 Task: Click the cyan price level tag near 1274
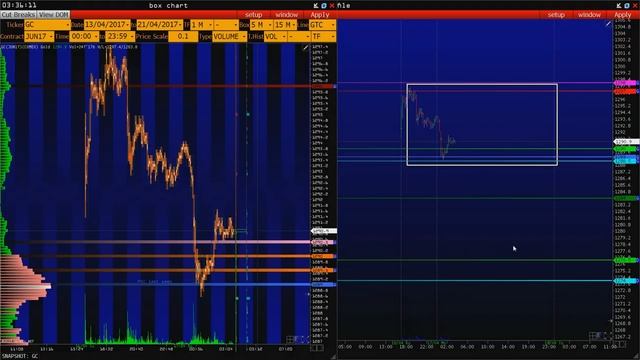point(626,281)
